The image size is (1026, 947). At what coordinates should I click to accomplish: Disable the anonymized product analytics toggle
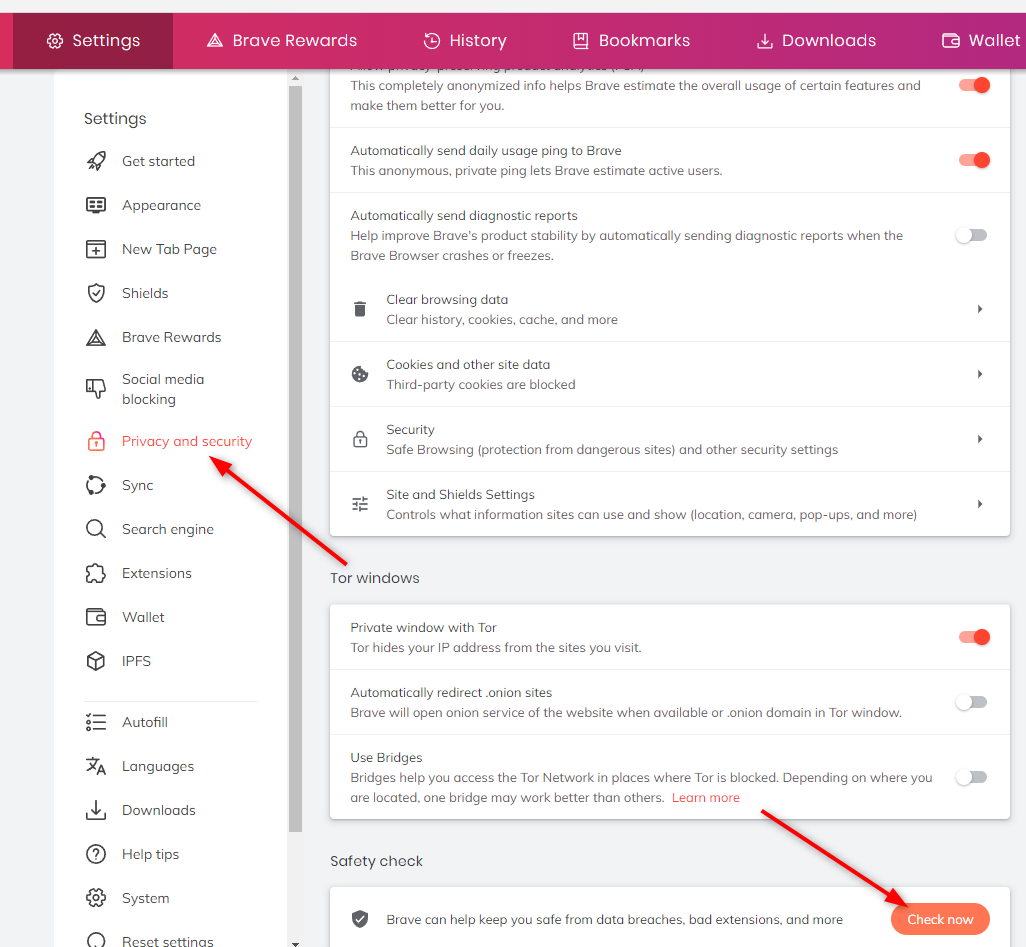(x=974, y=85)
